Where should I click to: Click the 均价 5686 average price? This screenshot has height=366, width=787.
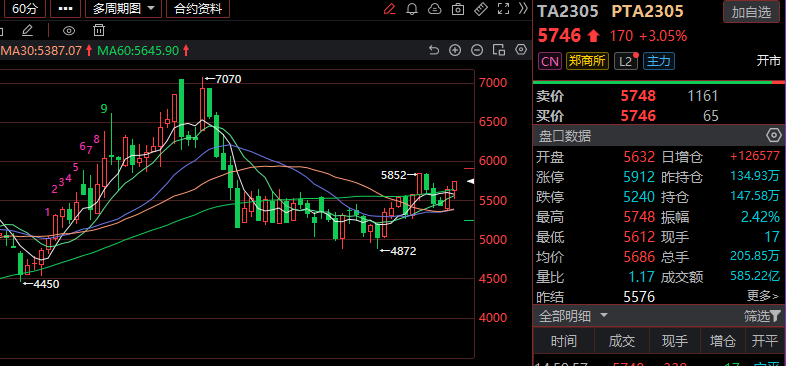(x=639, y=257)
